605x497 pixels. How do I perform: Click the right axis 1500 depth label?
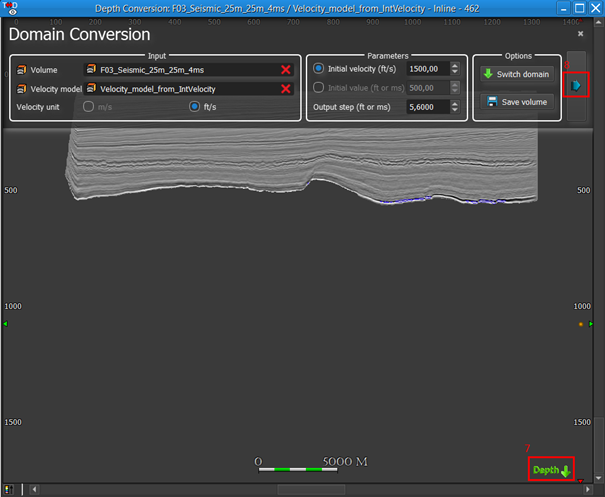coord(582,422)
